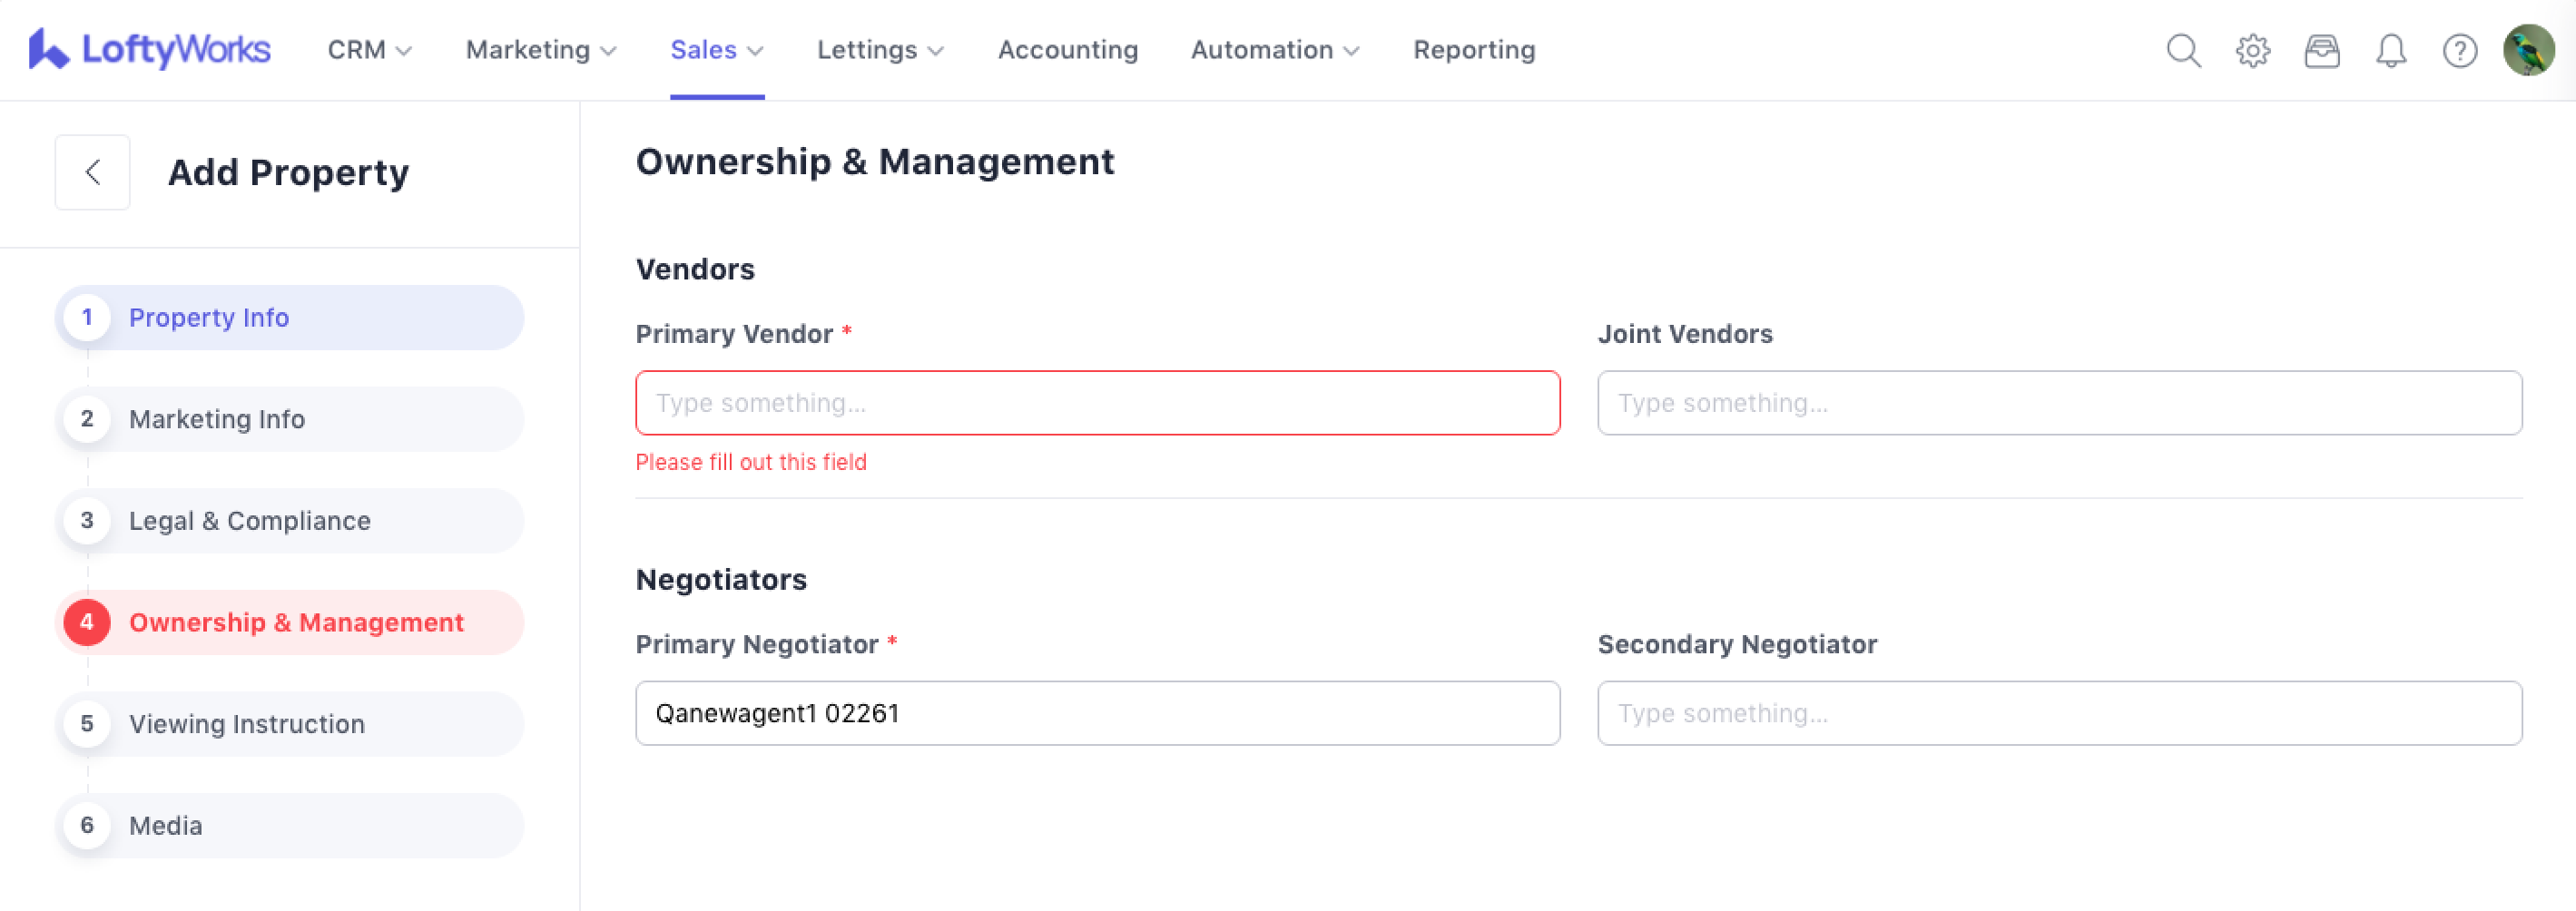Focus the Primary Vendor input field
2576x911 pixels.
(1097, 403)
